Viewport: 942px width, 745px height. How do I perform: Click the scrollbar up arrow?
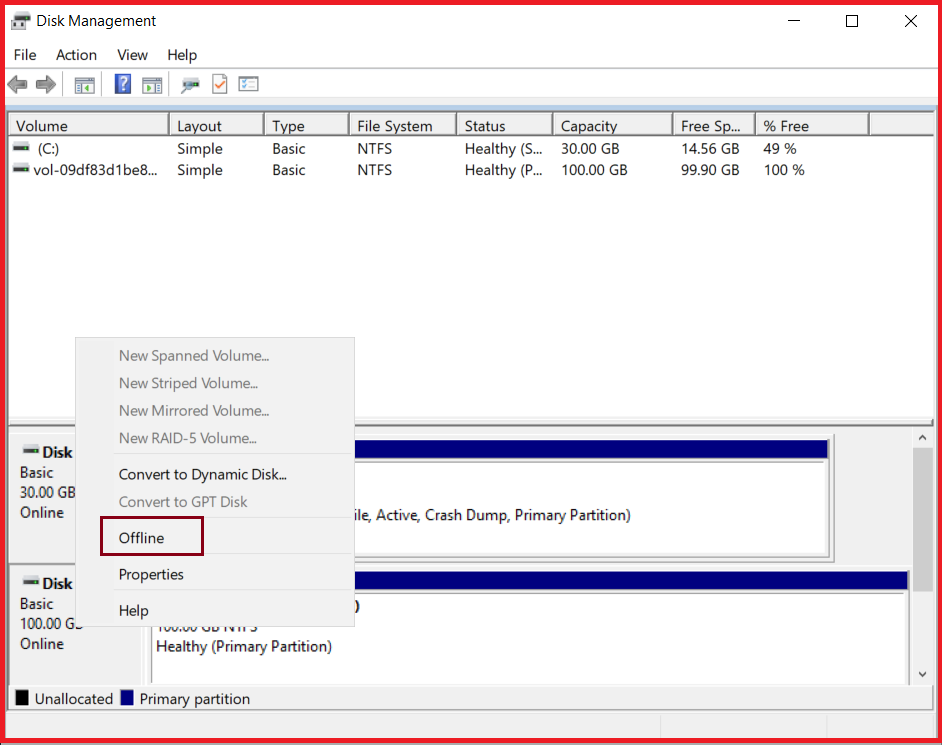[922, 435]
